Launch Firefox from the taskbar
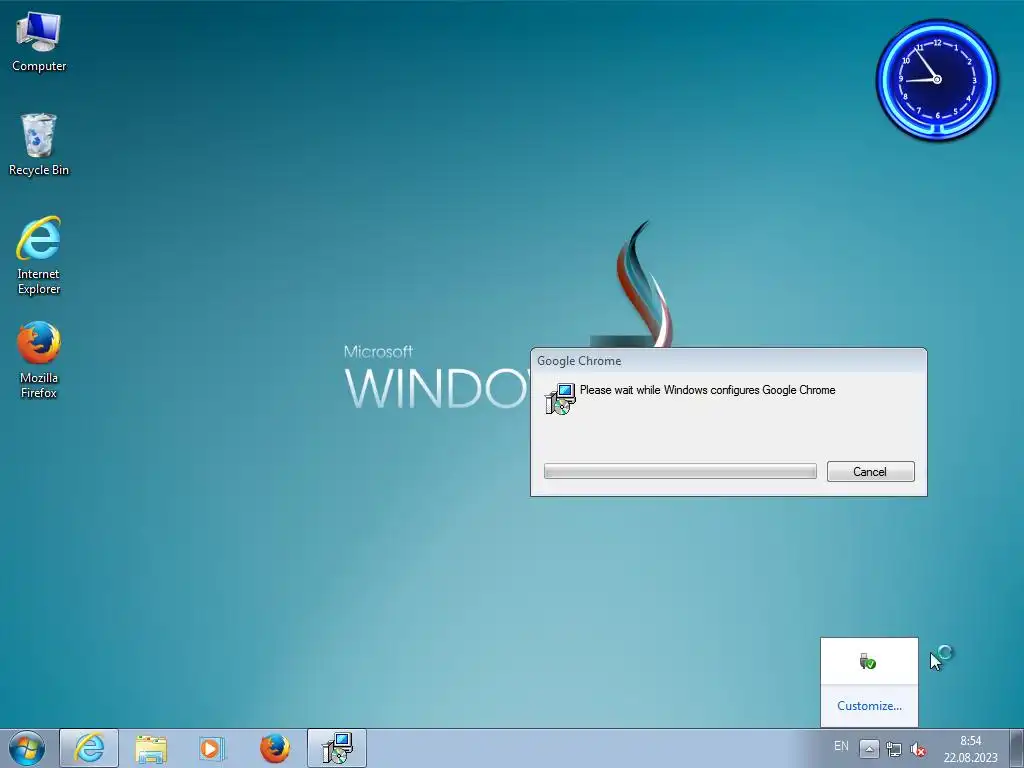Viewport: 1024px width, 768px height. click(x=274, y=748)
